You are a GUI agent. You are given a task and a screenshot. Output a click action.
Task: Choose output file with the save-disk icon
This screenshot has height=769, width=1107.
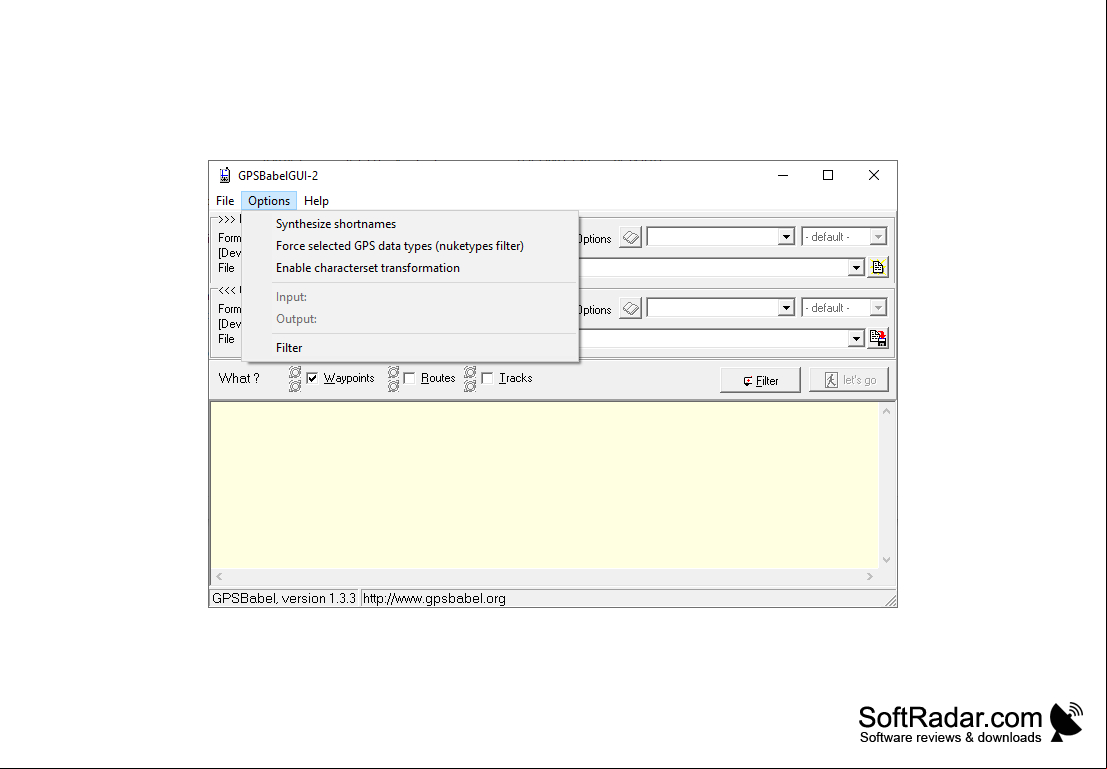coord(878,338)
